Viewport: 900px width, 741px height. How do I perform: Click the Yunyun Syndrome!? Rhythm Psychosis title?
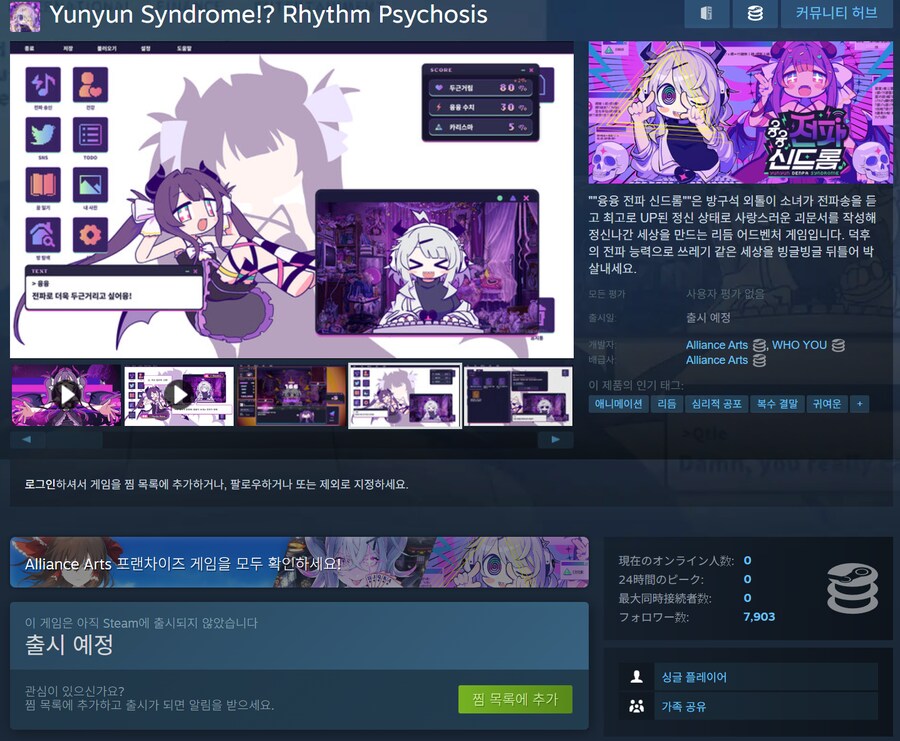269,14
